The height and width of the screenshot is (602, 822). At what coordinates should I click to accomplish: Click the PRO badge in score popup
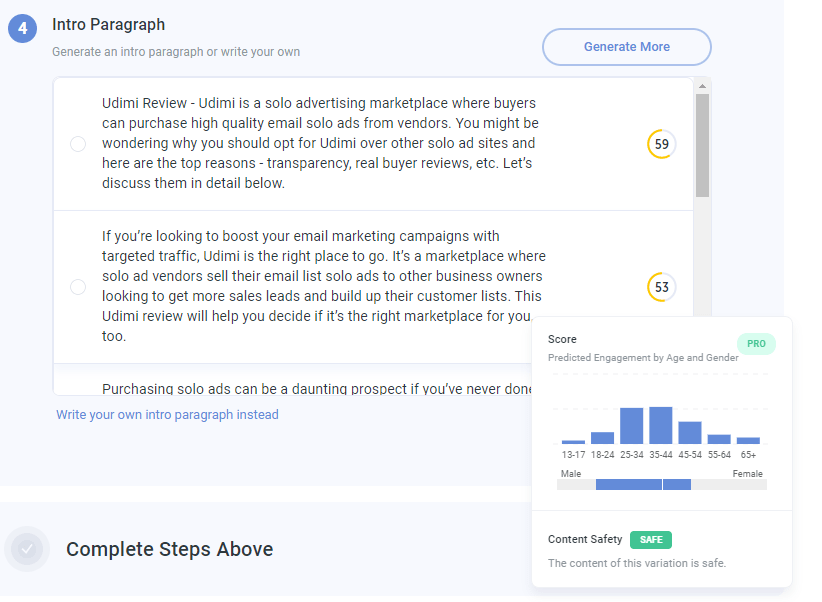coord(756,344)
